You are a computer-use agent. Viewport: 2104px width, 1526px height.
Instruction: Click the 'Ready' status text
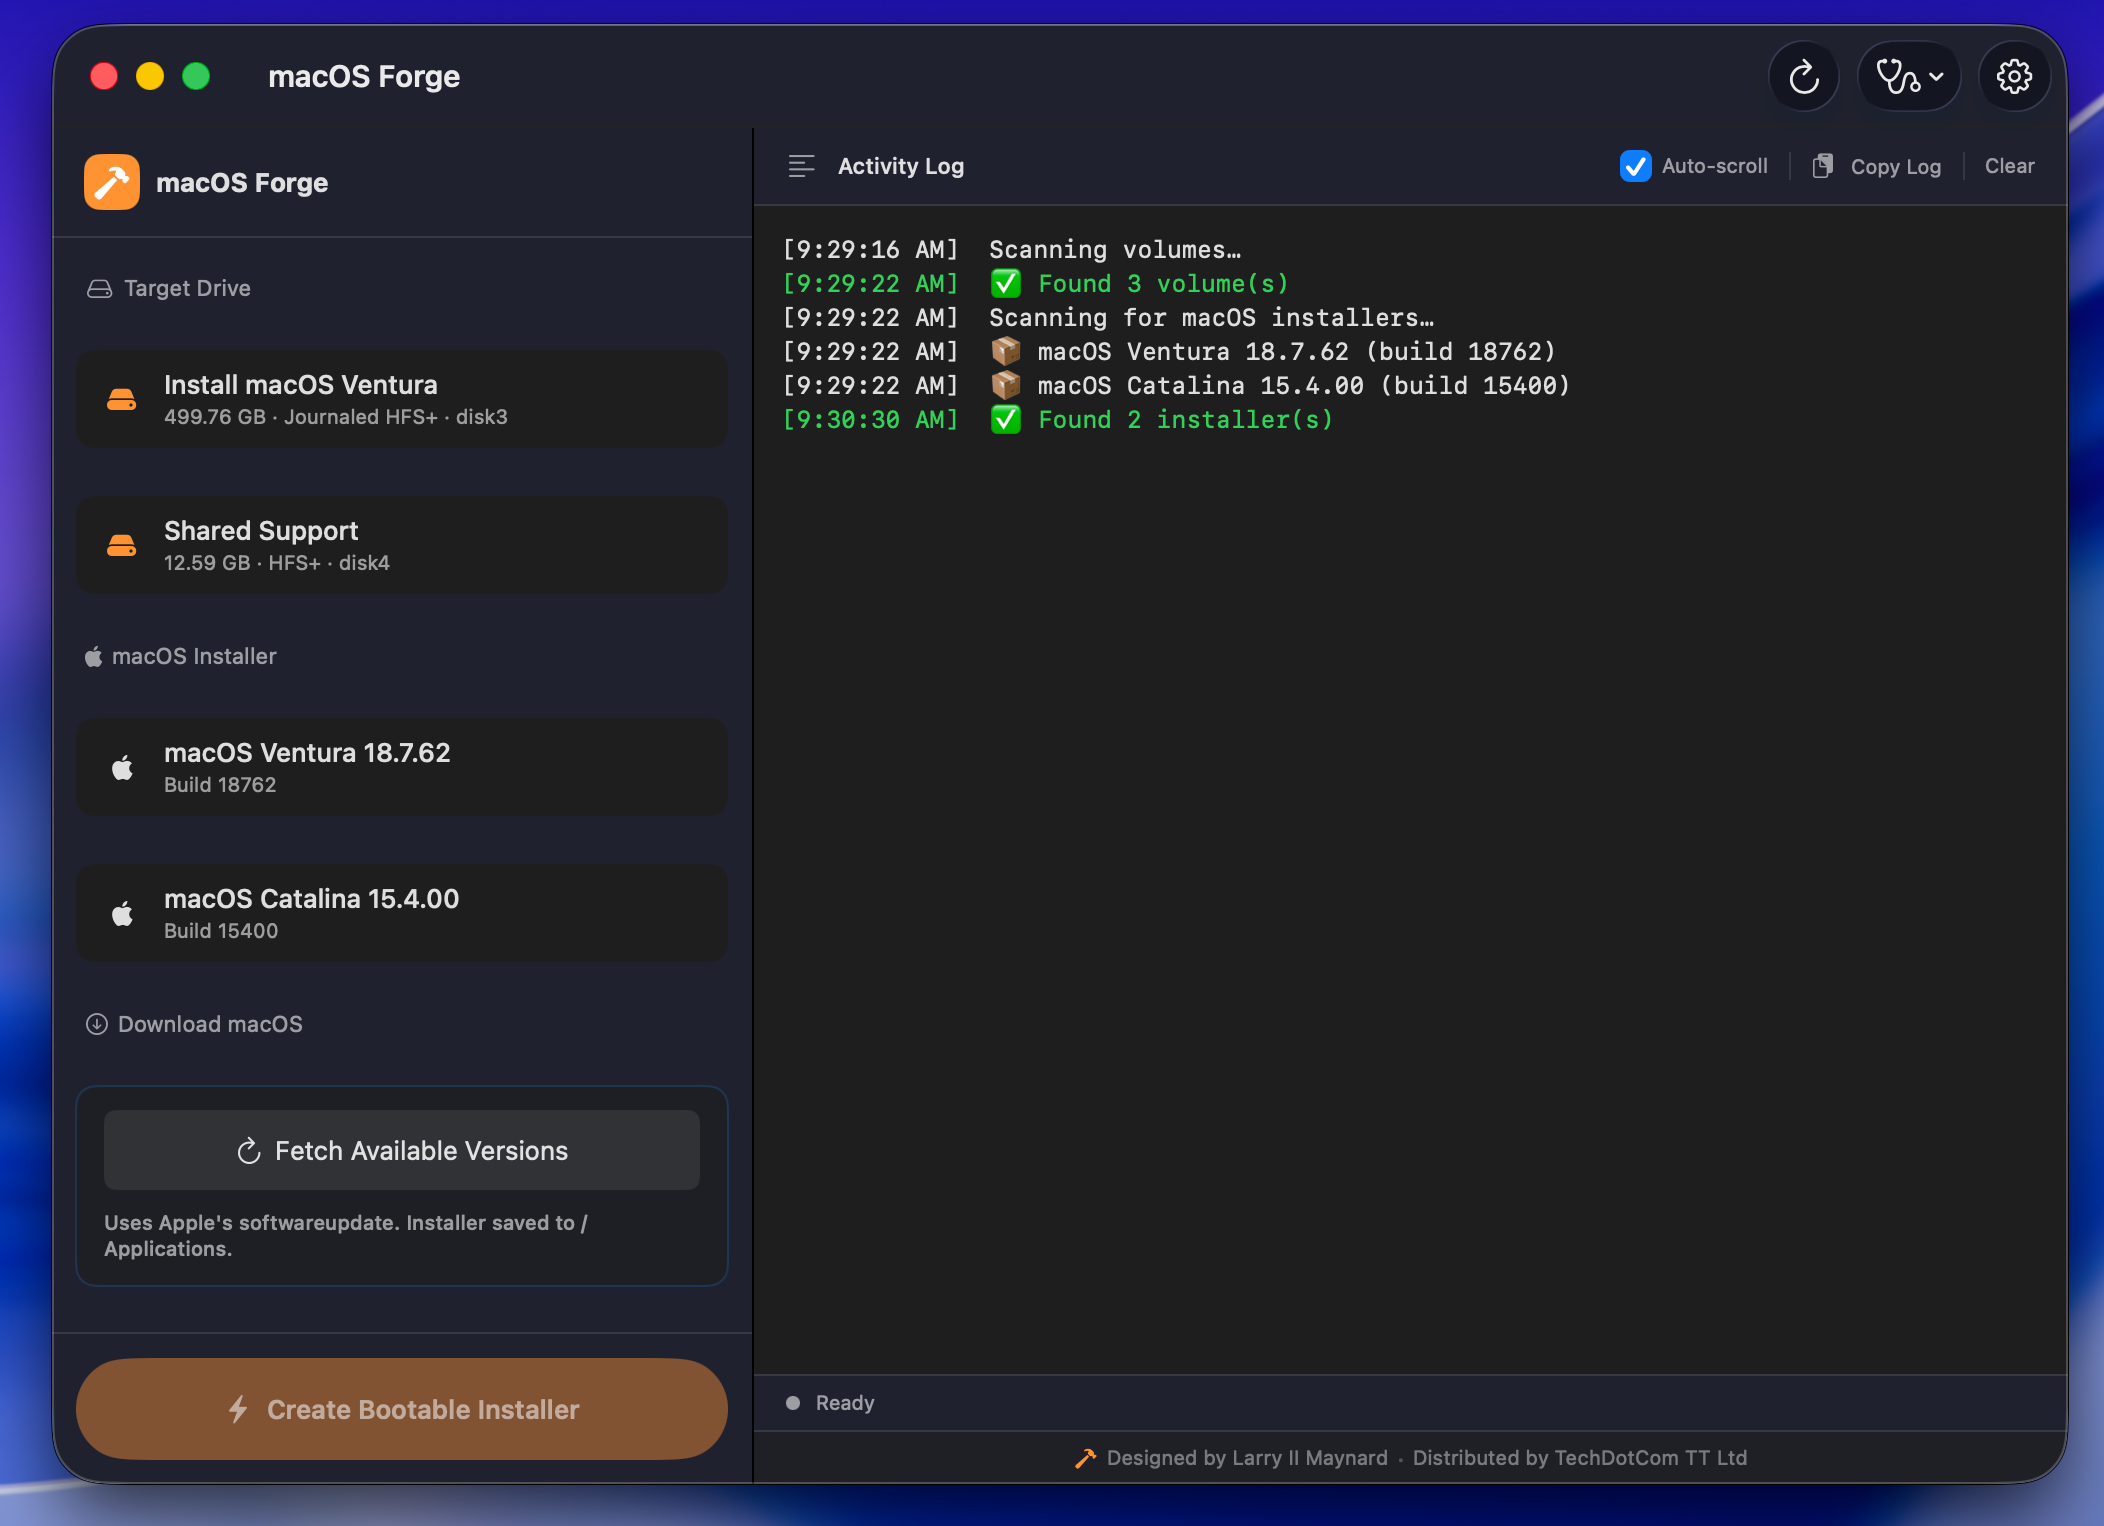(x=845, y=1403)
